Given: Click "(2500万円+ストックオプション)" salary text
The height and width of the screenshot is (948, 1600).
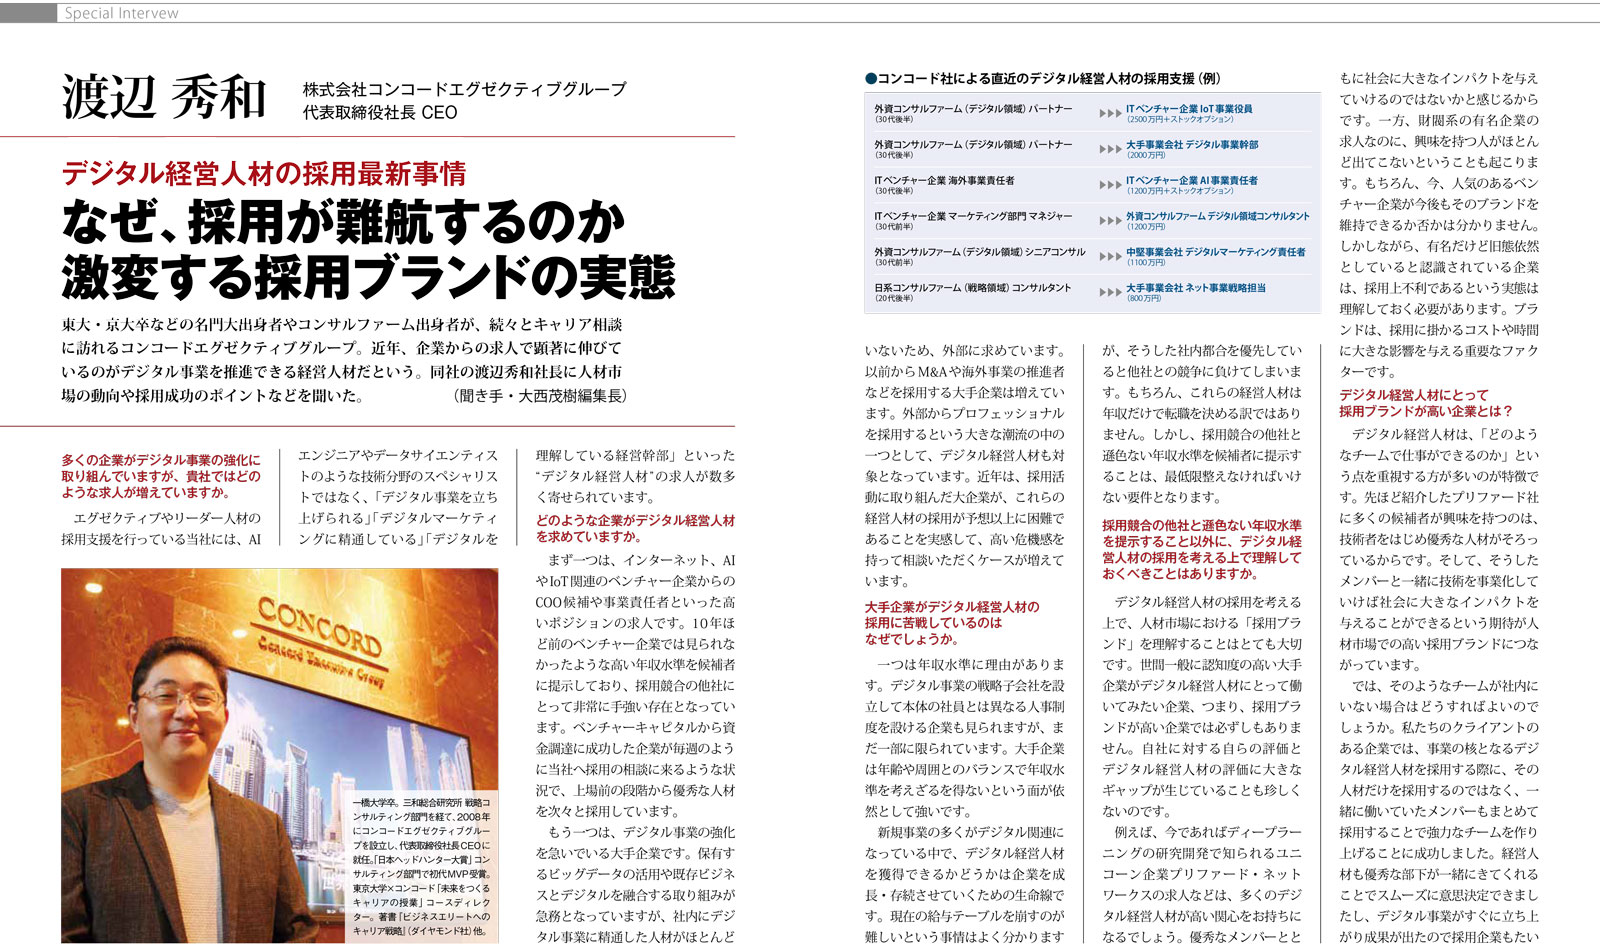Looking at the screenshot, I should 1180,119.
